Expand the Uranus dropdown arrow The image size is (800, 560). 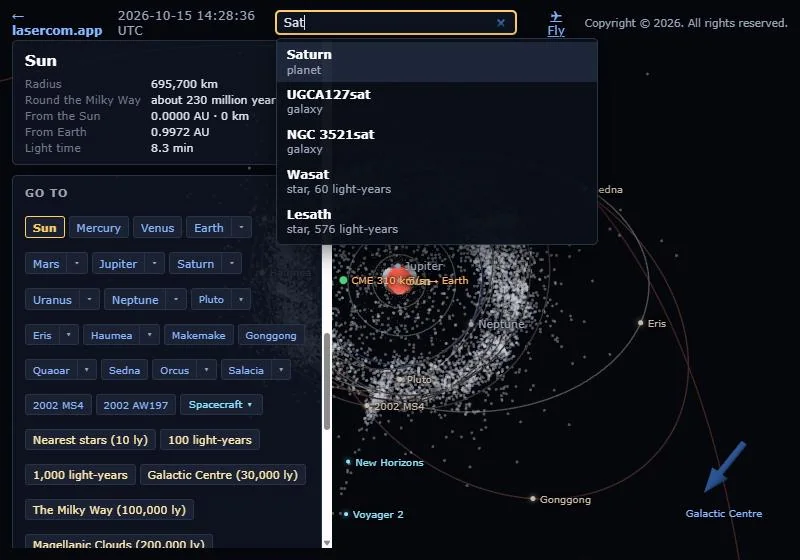pyautogui.click(x=89, y=299)
